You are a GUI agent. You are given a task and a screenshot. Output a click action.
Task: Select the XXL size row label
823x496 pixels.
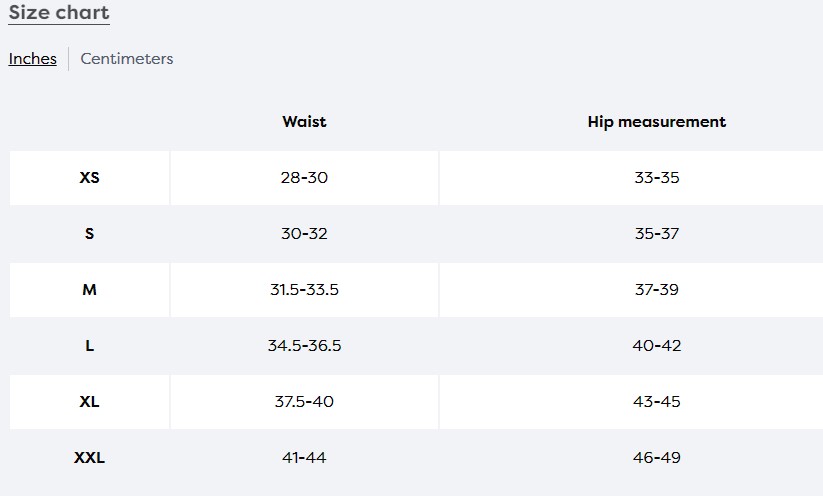(89, 458)
